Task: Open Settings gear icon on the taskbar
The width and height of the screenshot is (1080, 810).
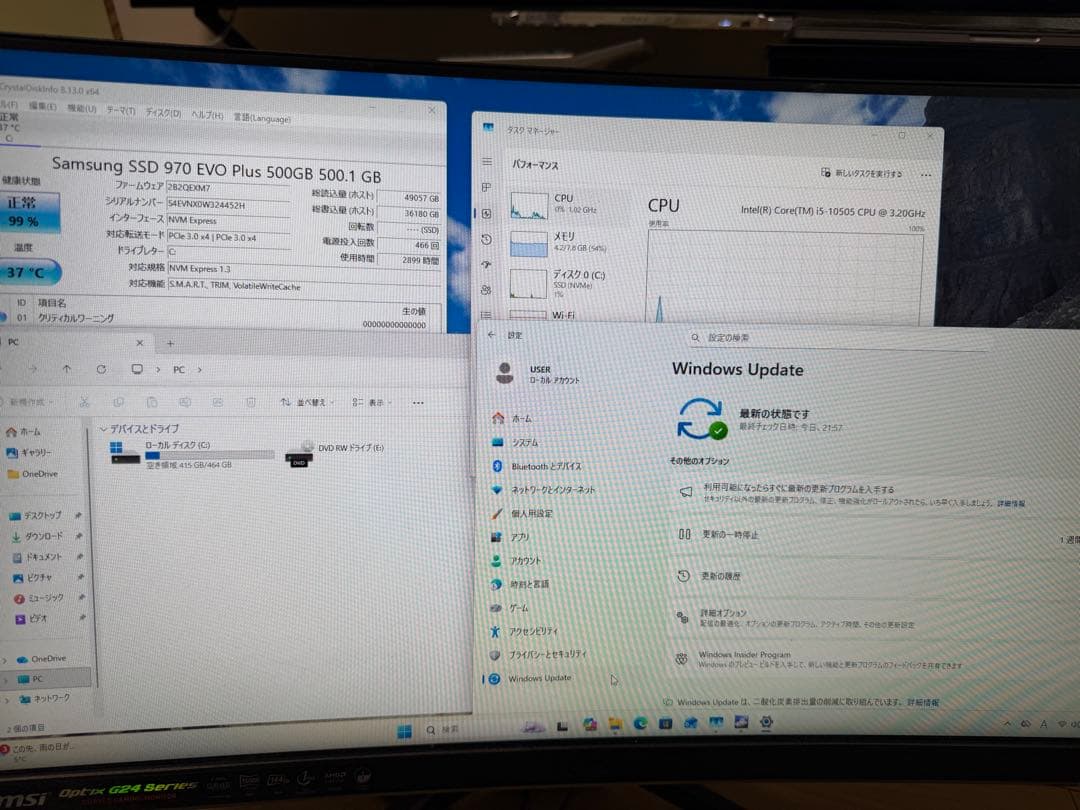Action: coord(766,722)
